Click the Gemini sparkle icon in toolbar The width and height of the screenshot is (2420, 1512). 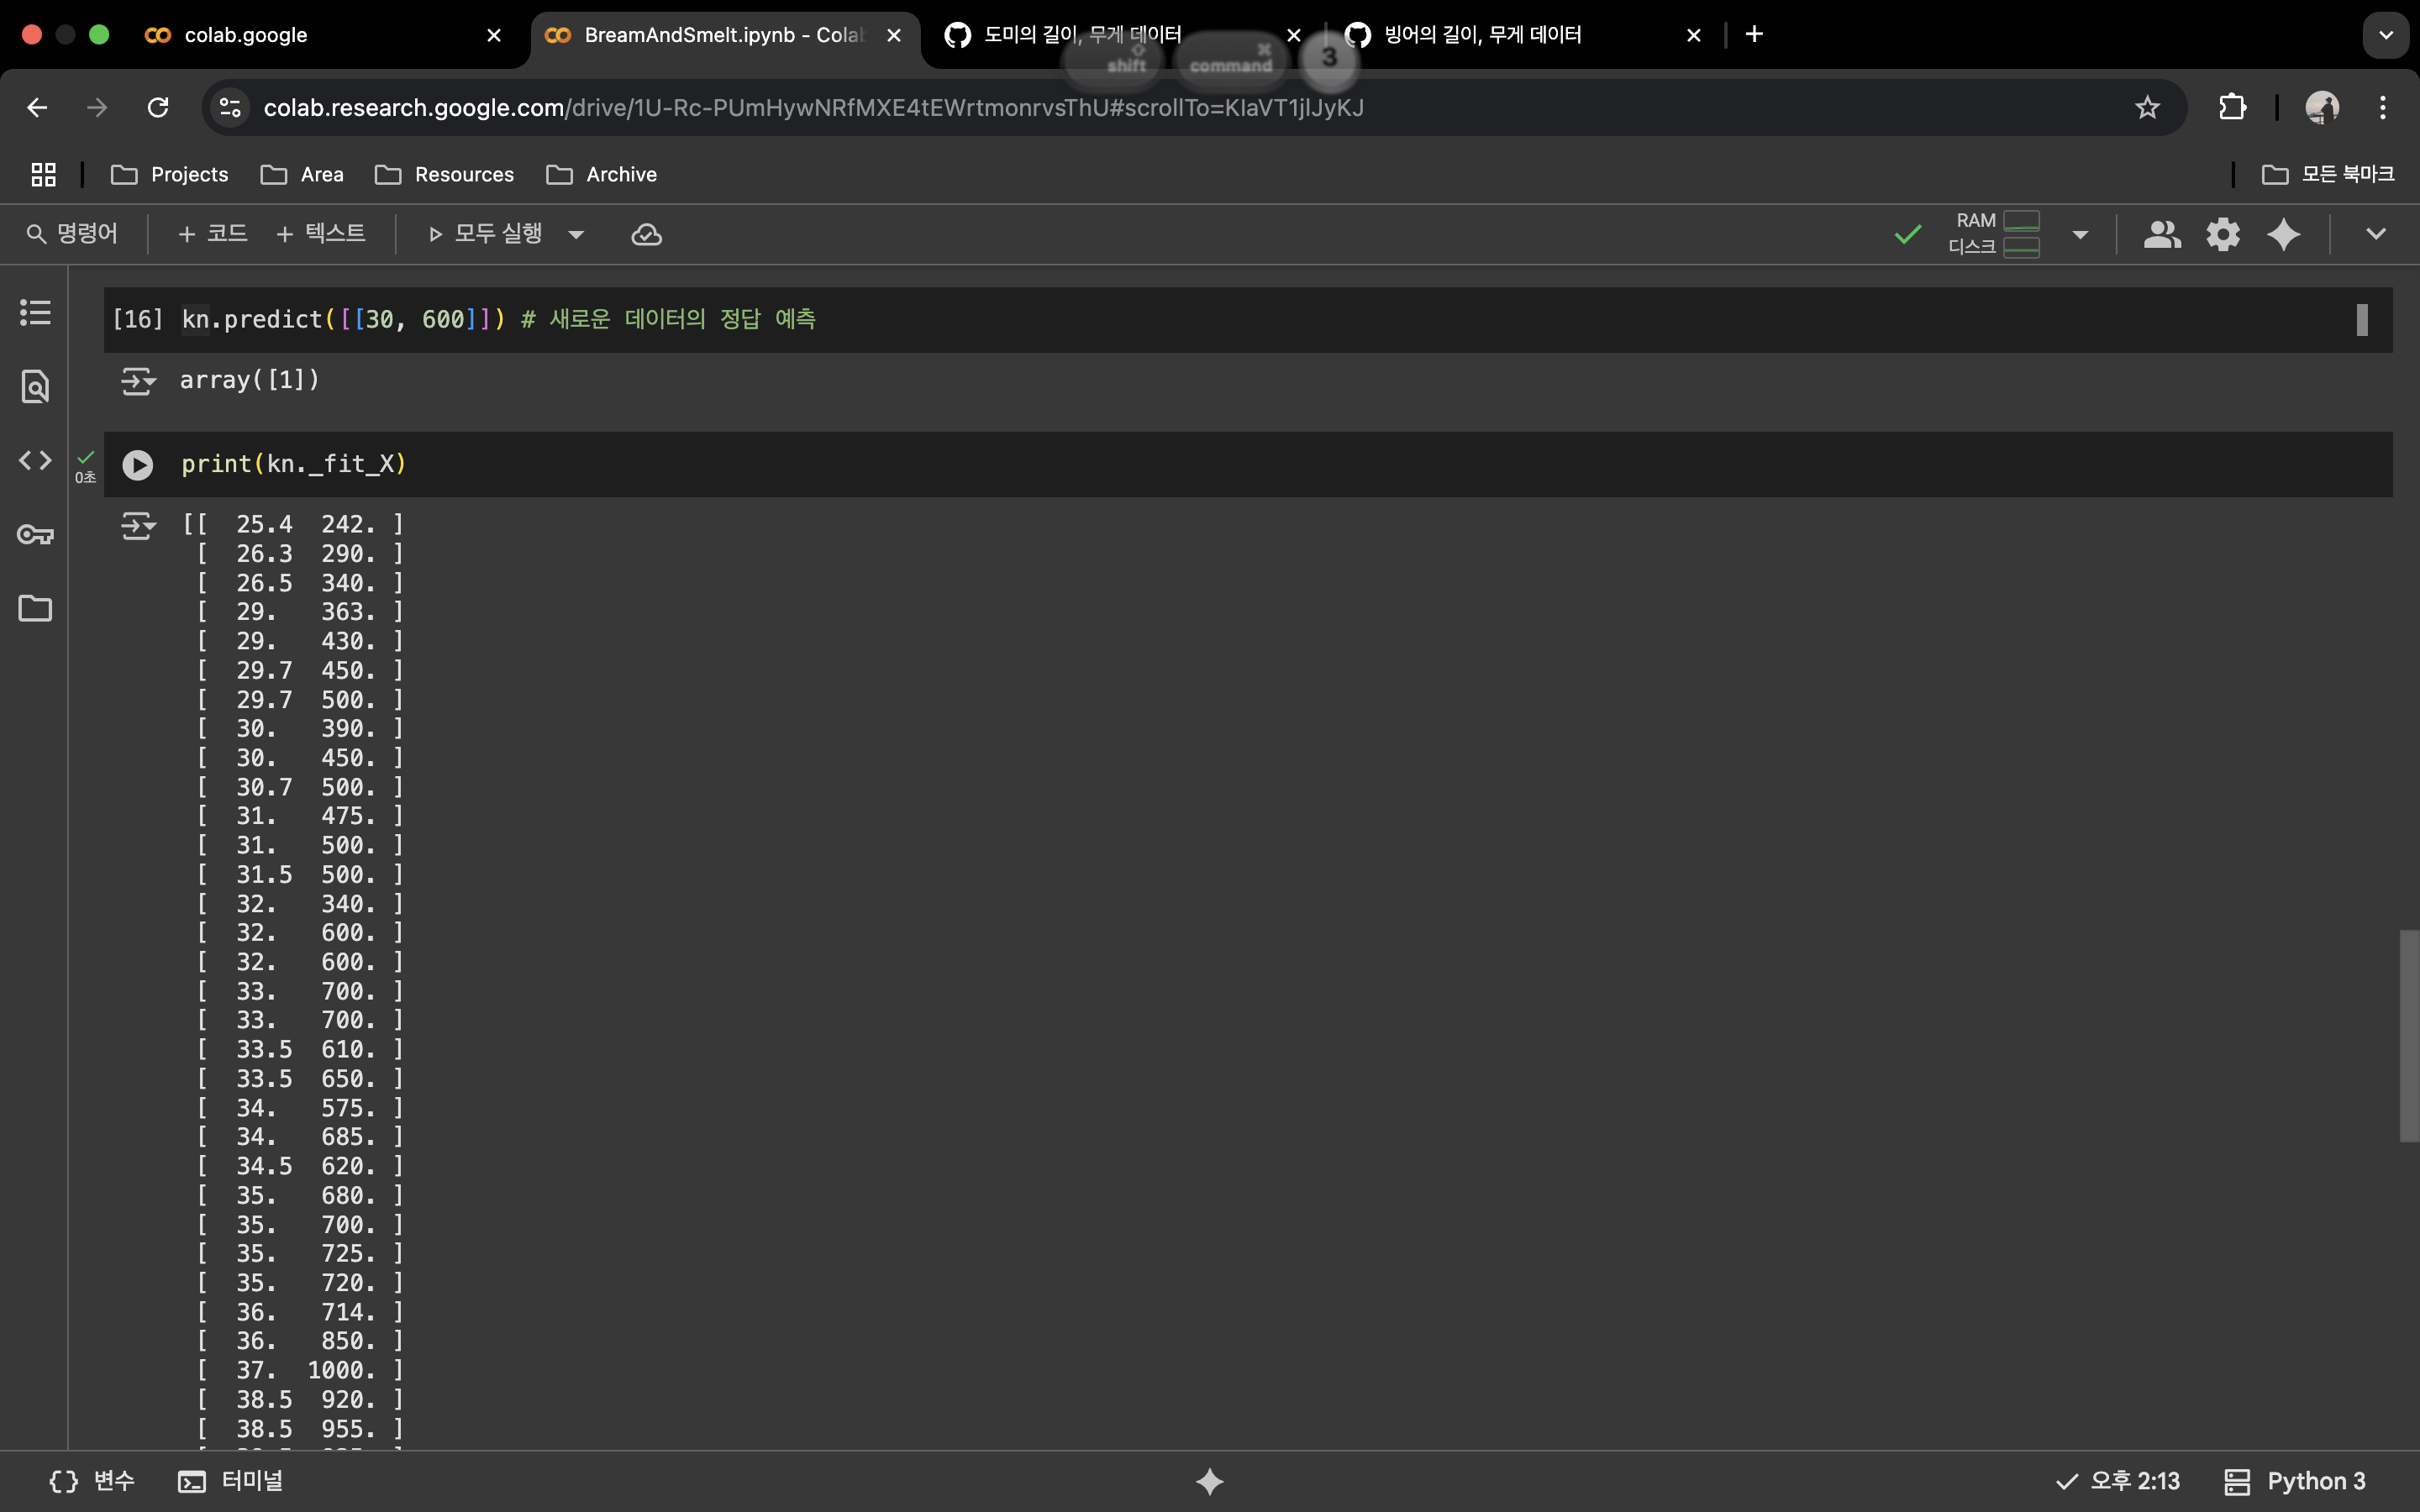click(x=2283, y=235)
